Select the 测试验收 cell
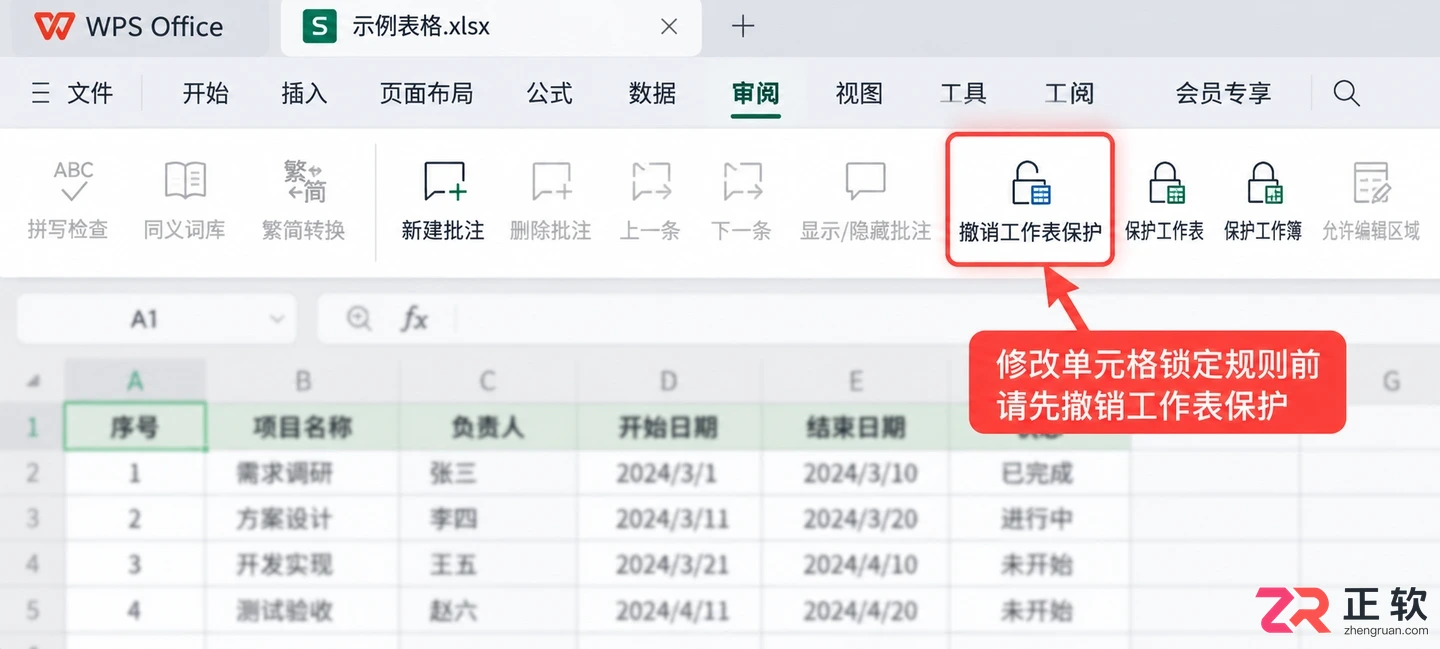The height and width of the screenshot is (649, 1440). pos(303,610)
